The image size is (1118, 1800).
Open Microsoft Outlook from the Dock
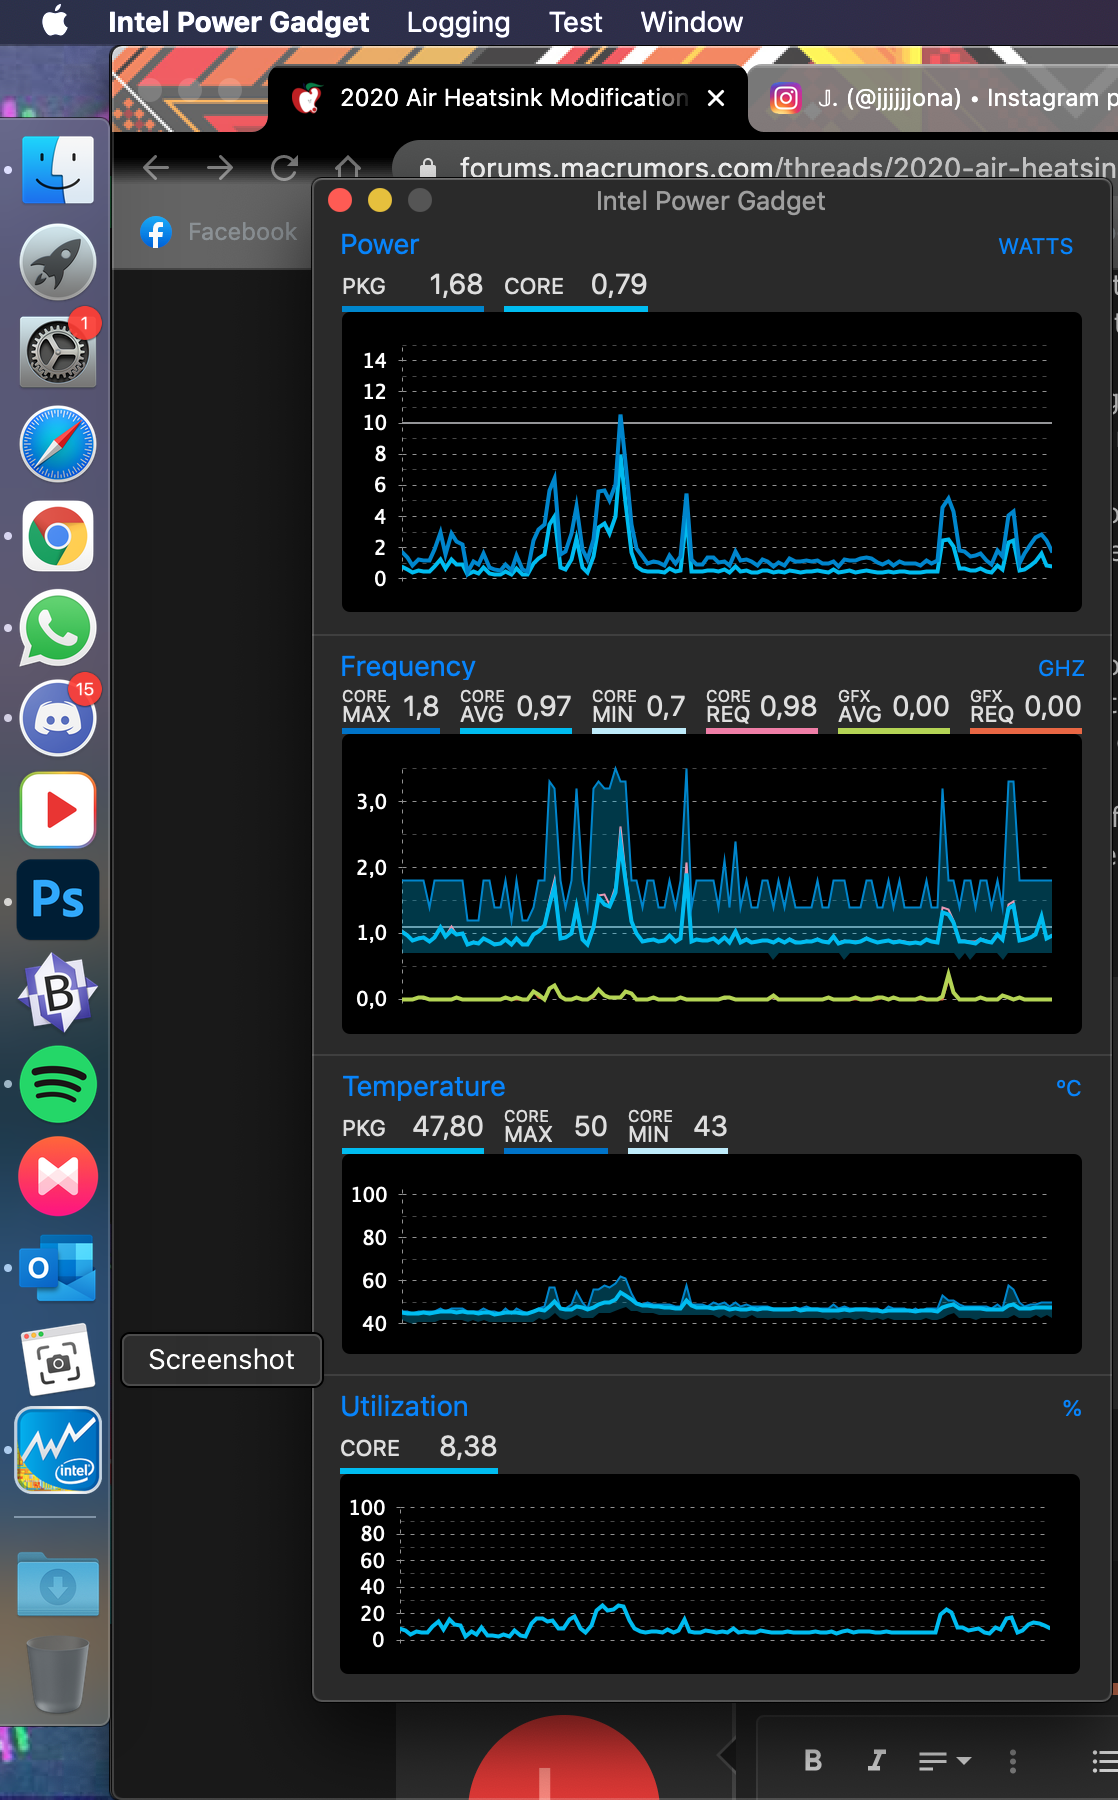pos(58,1268)
